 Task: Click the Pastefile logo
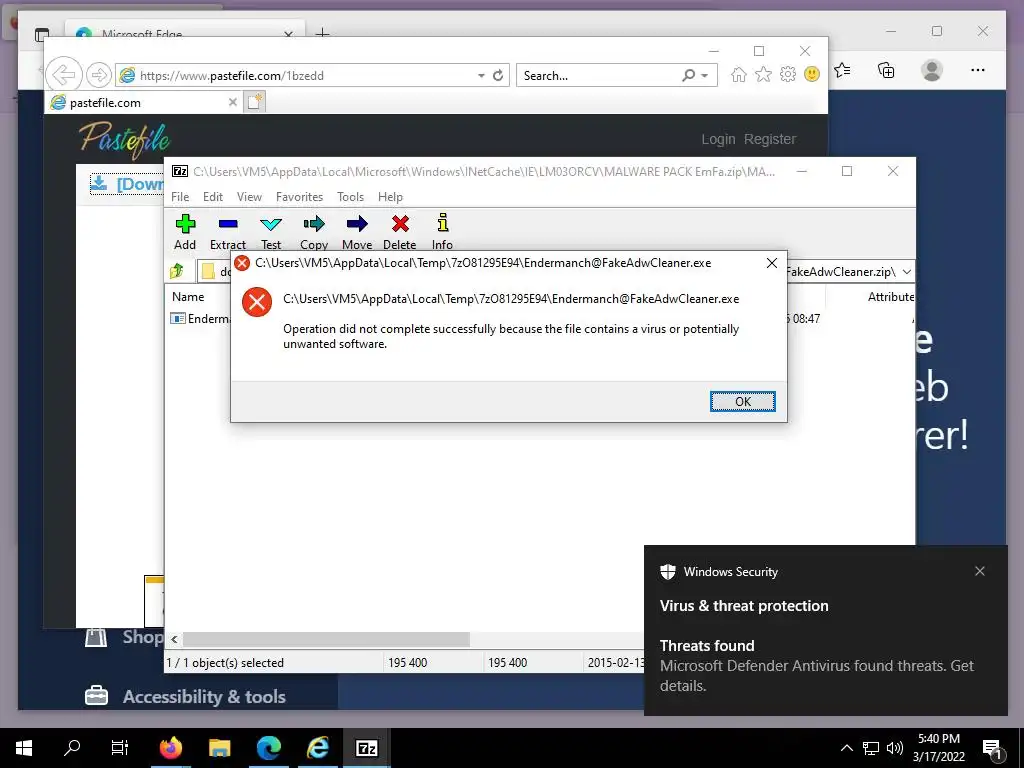[124, 139]
